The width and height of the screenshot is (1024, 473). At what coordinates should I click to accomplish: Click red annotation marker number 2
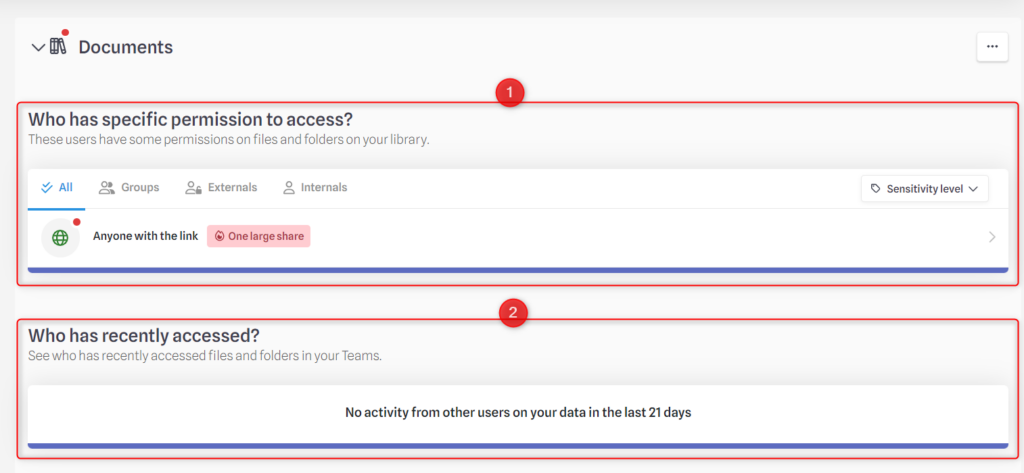(x=513, y=312)
